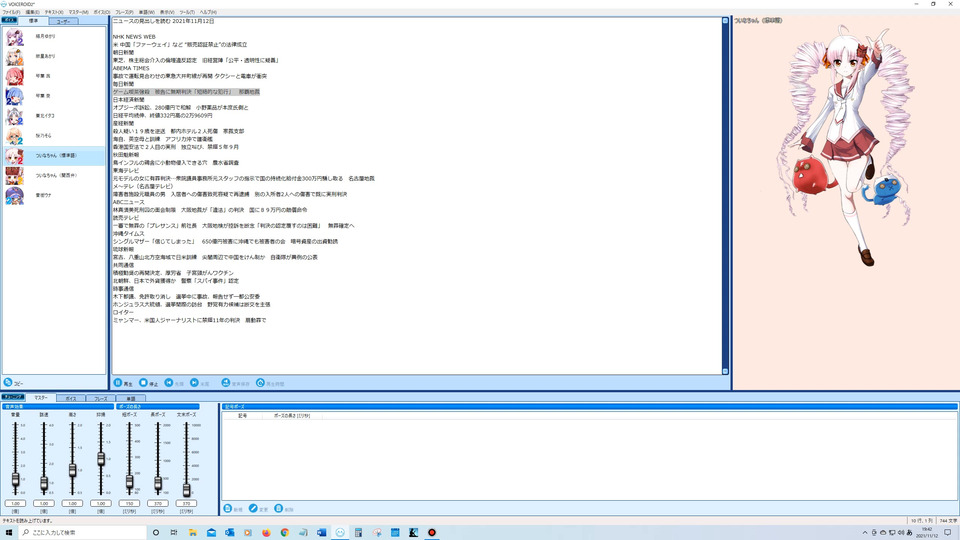Select 琴葉 葵 voice avatar
This screenshot has height=540, width=960.
pyautogui.click(x=15, y=96)
